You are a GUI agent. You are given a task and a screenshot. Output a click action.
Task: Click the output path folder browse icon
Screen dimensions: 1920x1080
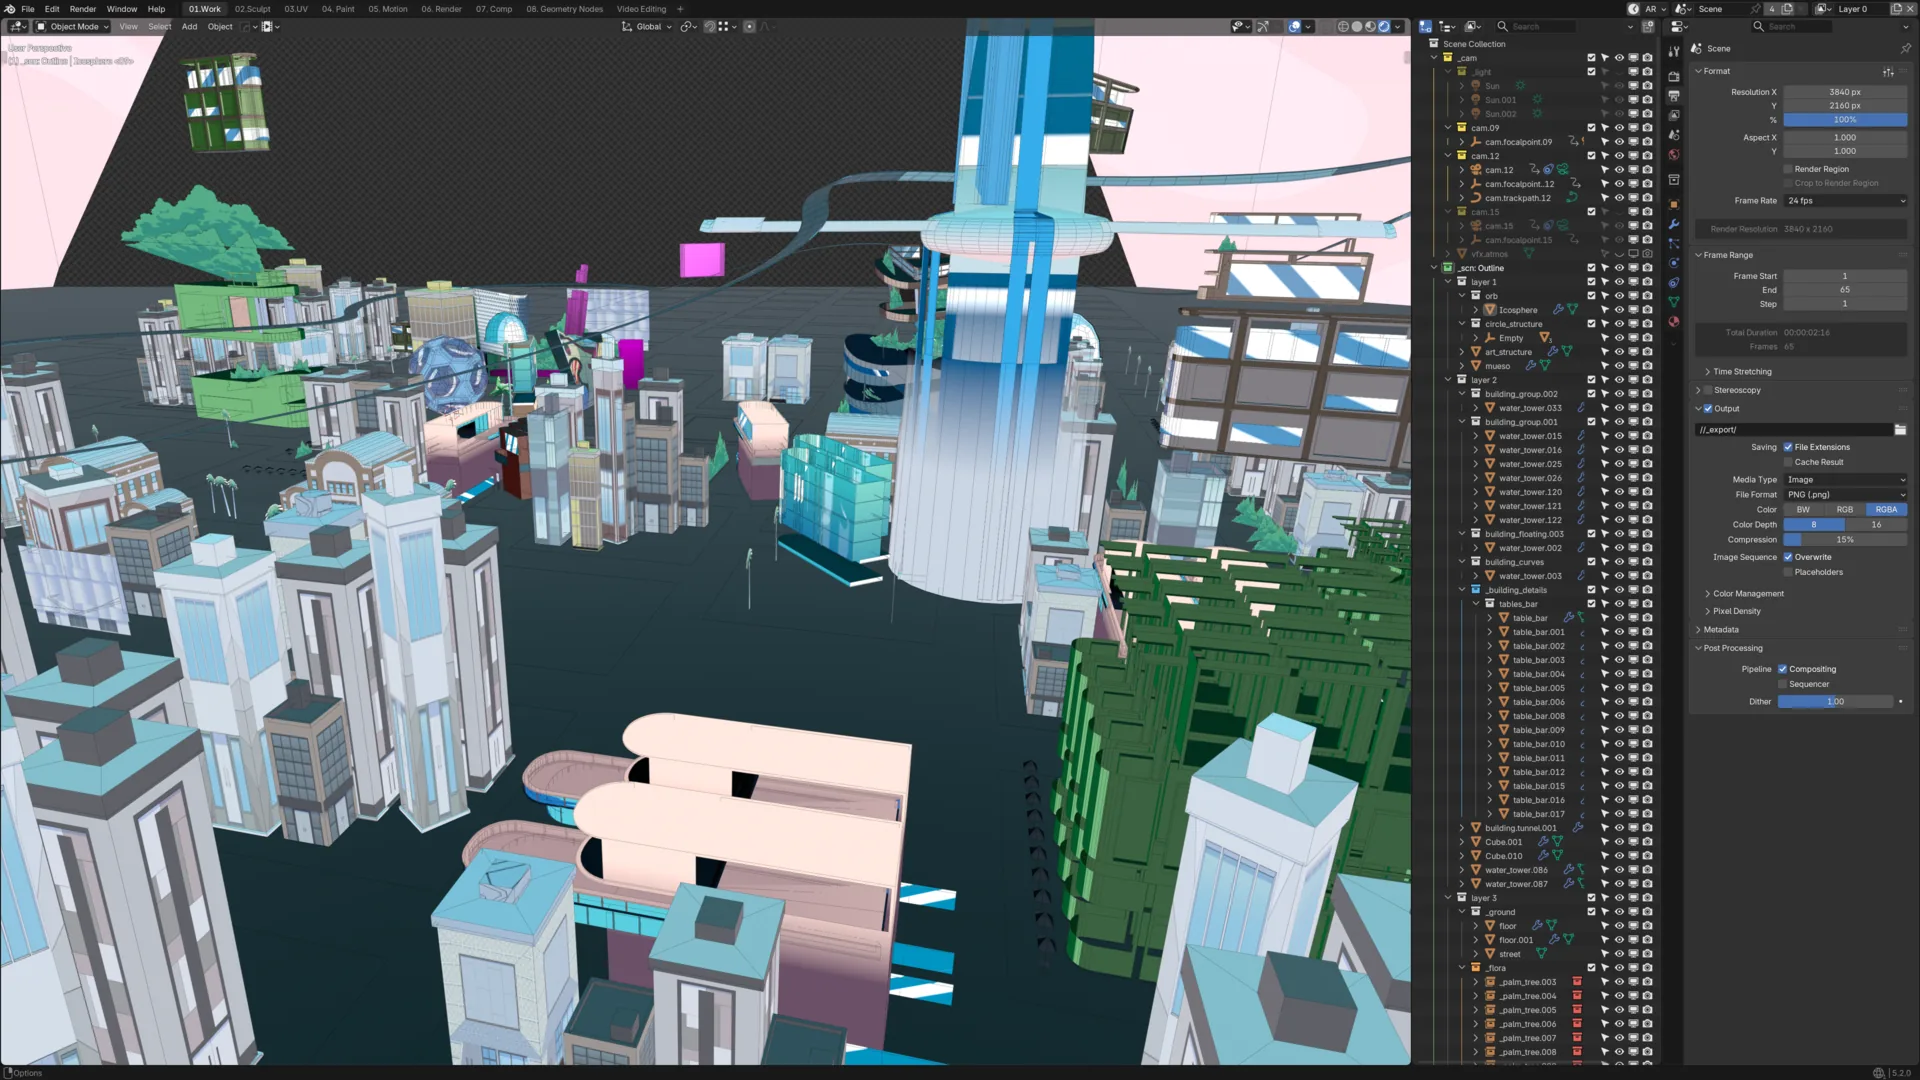tap(1900, 430)
